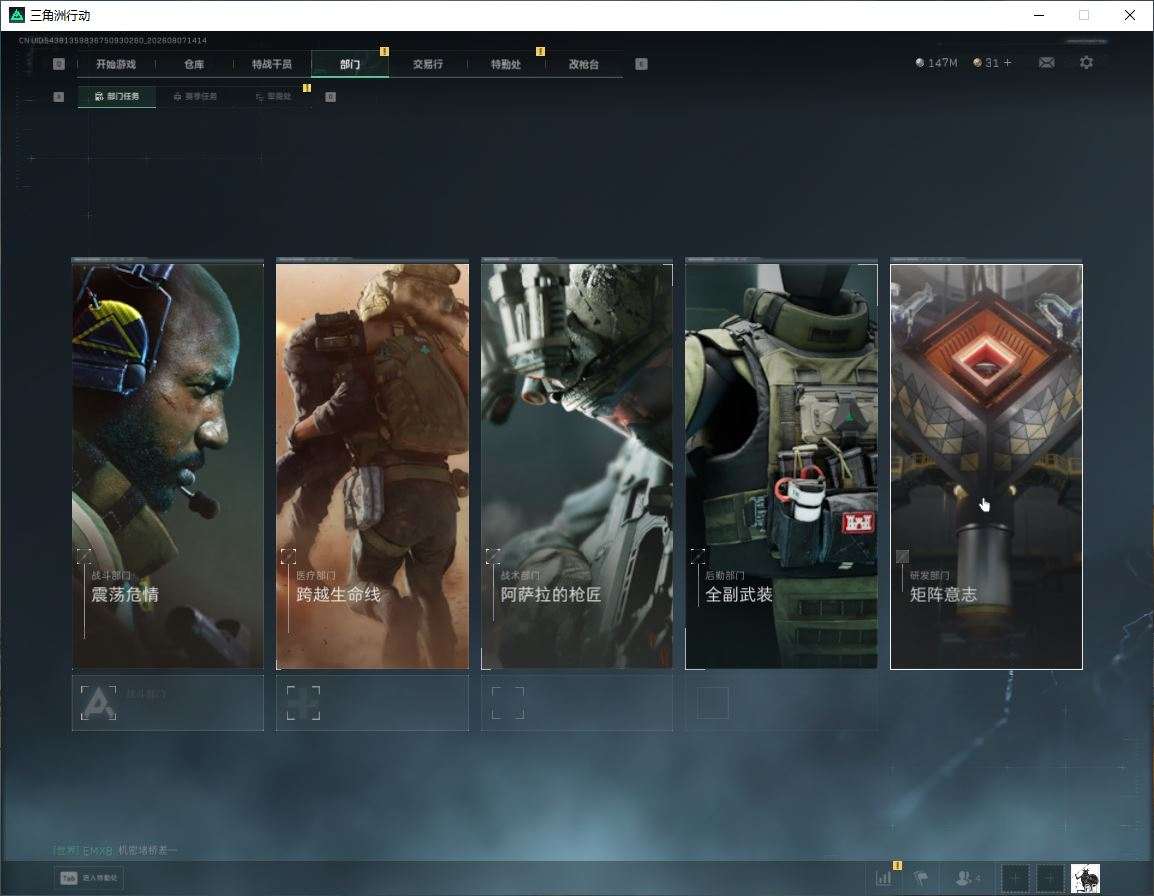Open the mail envelope icon

pyautogui.click(x=1047, y=63)
